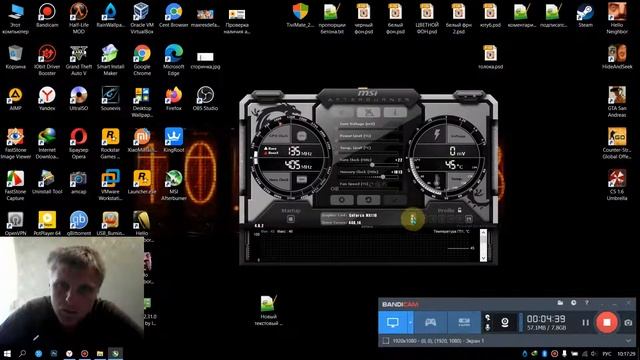Select the Grand Theft Auto V desktop icon
640x360 pixels.
(x=78, y=60)
